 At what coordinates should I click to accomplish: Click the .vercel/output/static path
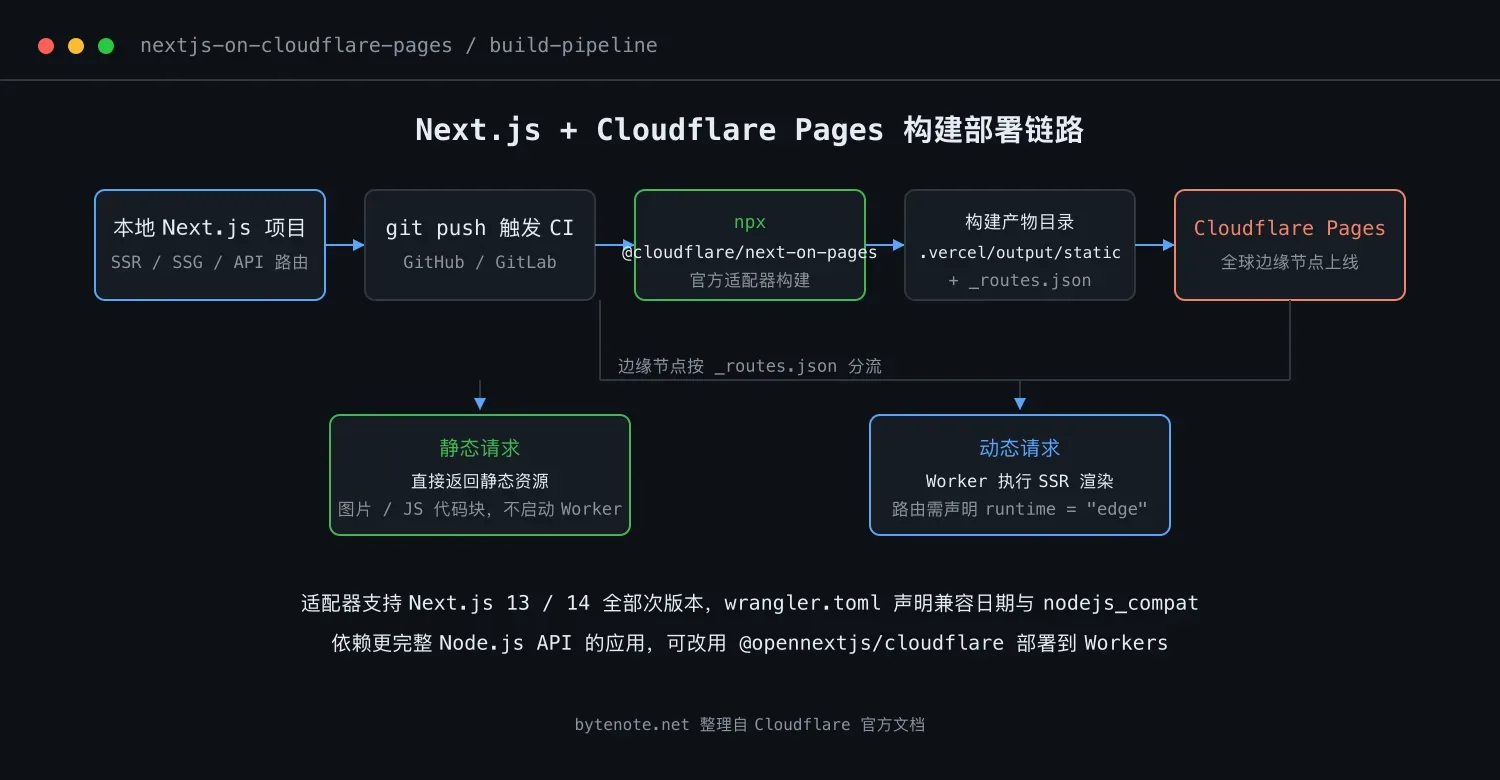point(1020,252)
